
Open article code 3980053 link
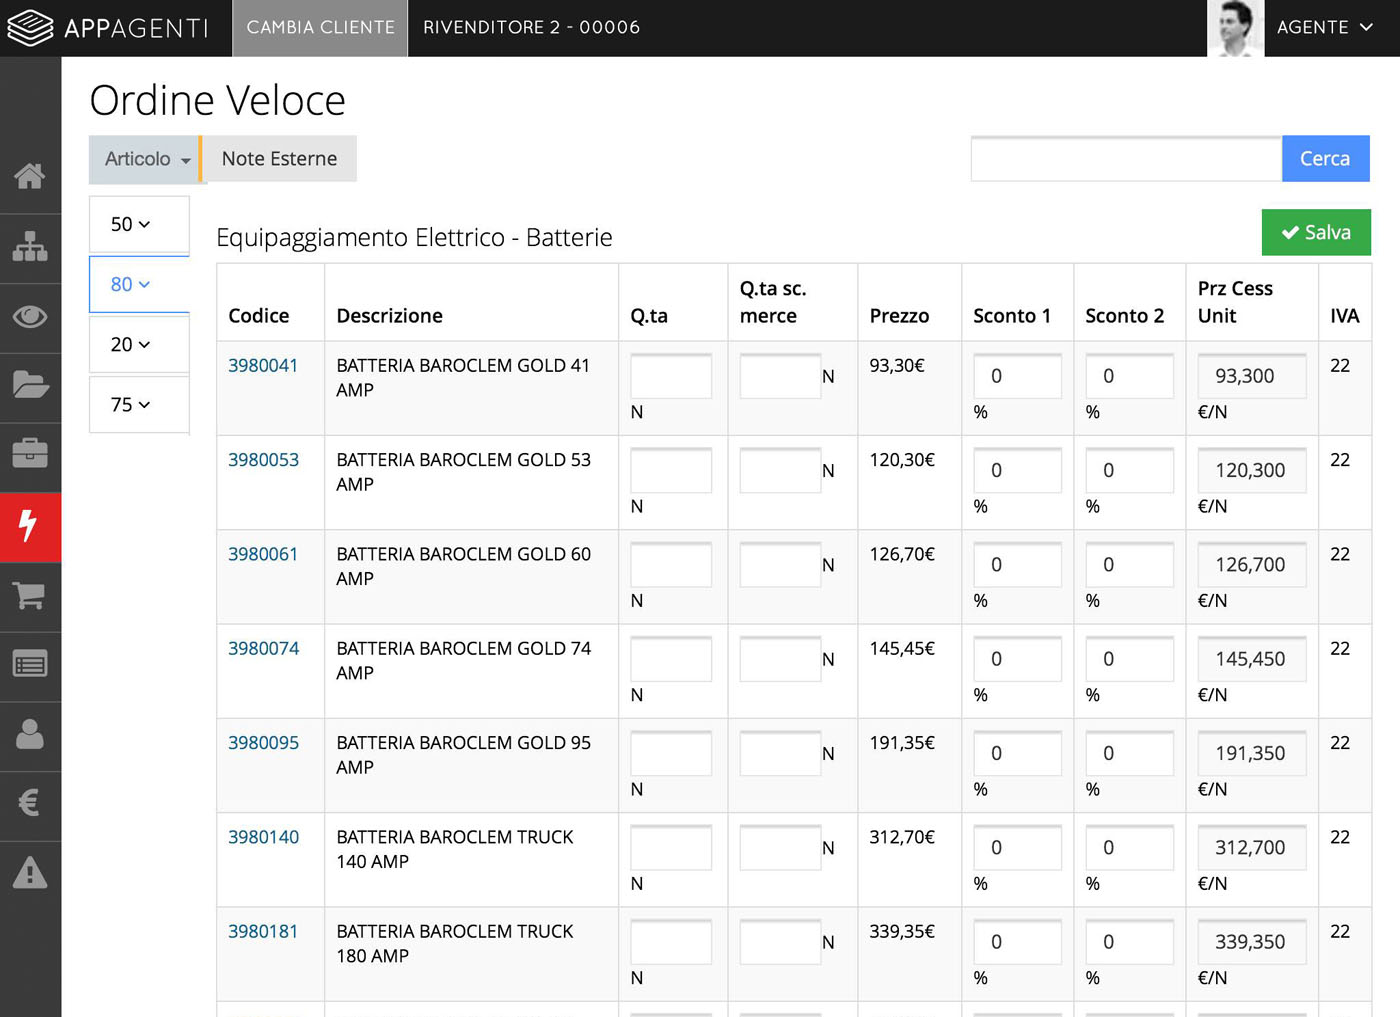pos(263,460)
